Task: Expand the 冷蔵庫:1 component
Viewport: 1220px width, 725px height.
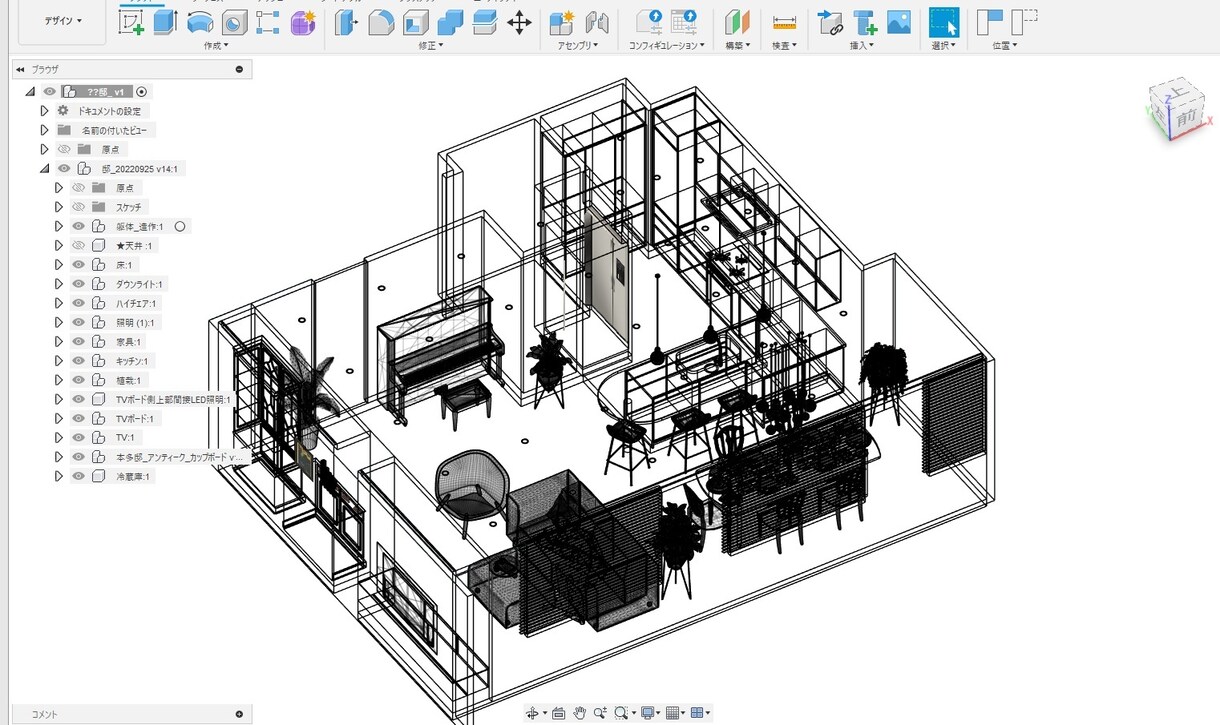Action: pyautogui.click(x=59, y=476)
